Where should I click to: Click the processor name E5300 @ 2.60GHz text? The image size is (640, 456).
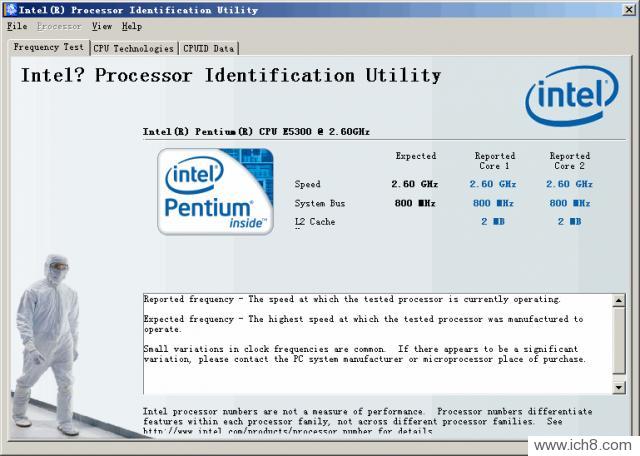pyautogui.click(x=256, y=131)
